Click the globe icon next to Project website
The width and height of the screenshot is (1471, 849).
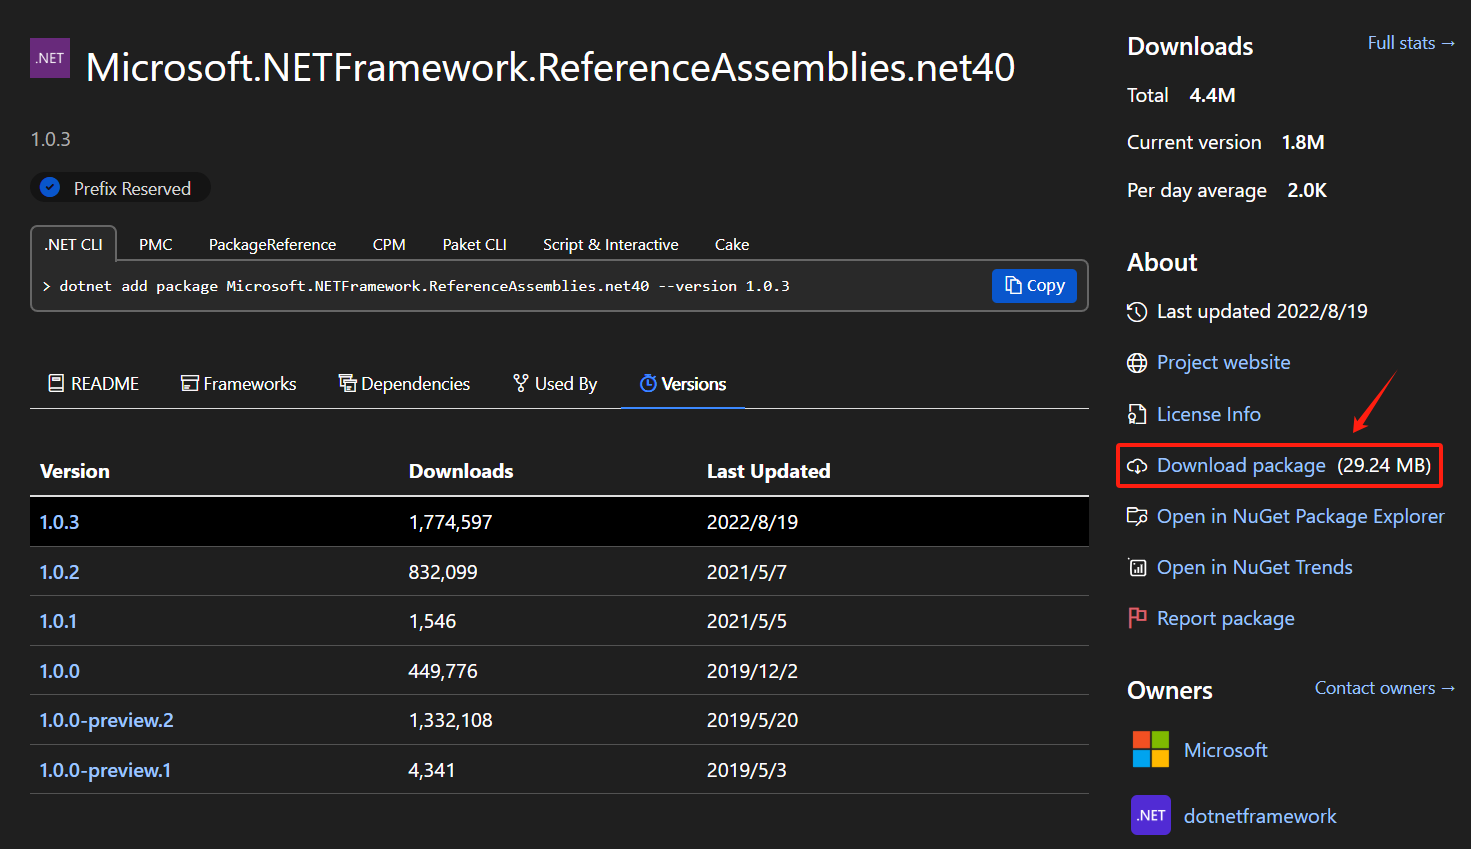point(1137,362)
